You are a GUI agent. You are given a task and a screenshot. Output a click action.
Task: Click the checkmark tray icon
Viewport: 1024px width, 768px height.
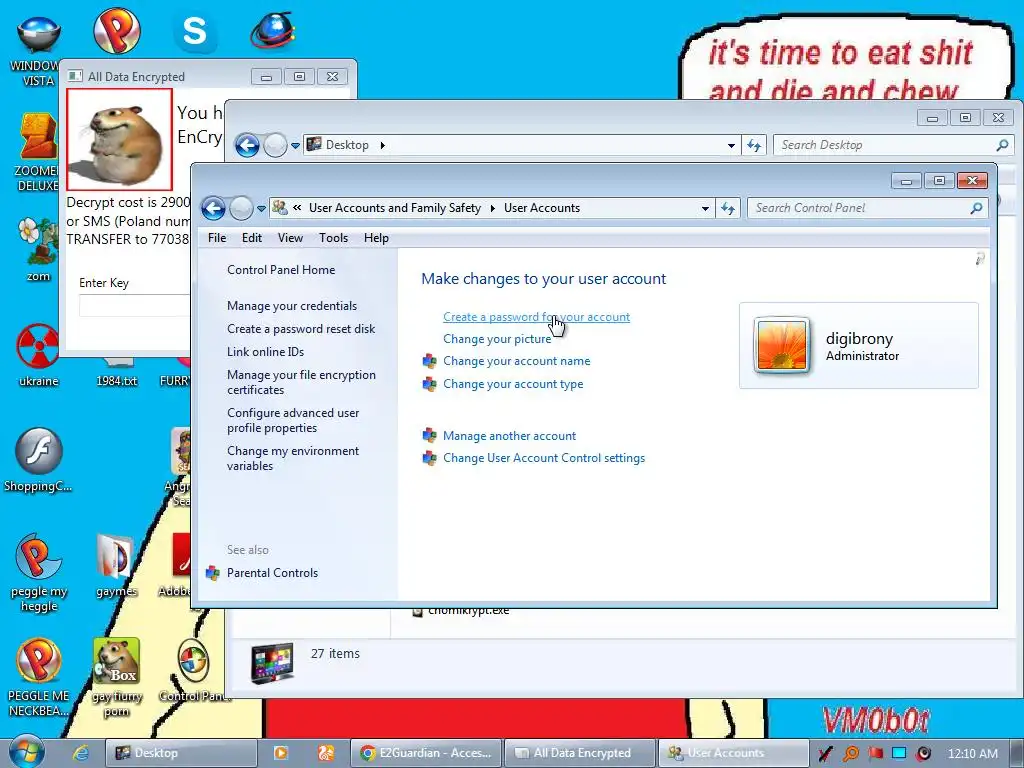(825, 753)
